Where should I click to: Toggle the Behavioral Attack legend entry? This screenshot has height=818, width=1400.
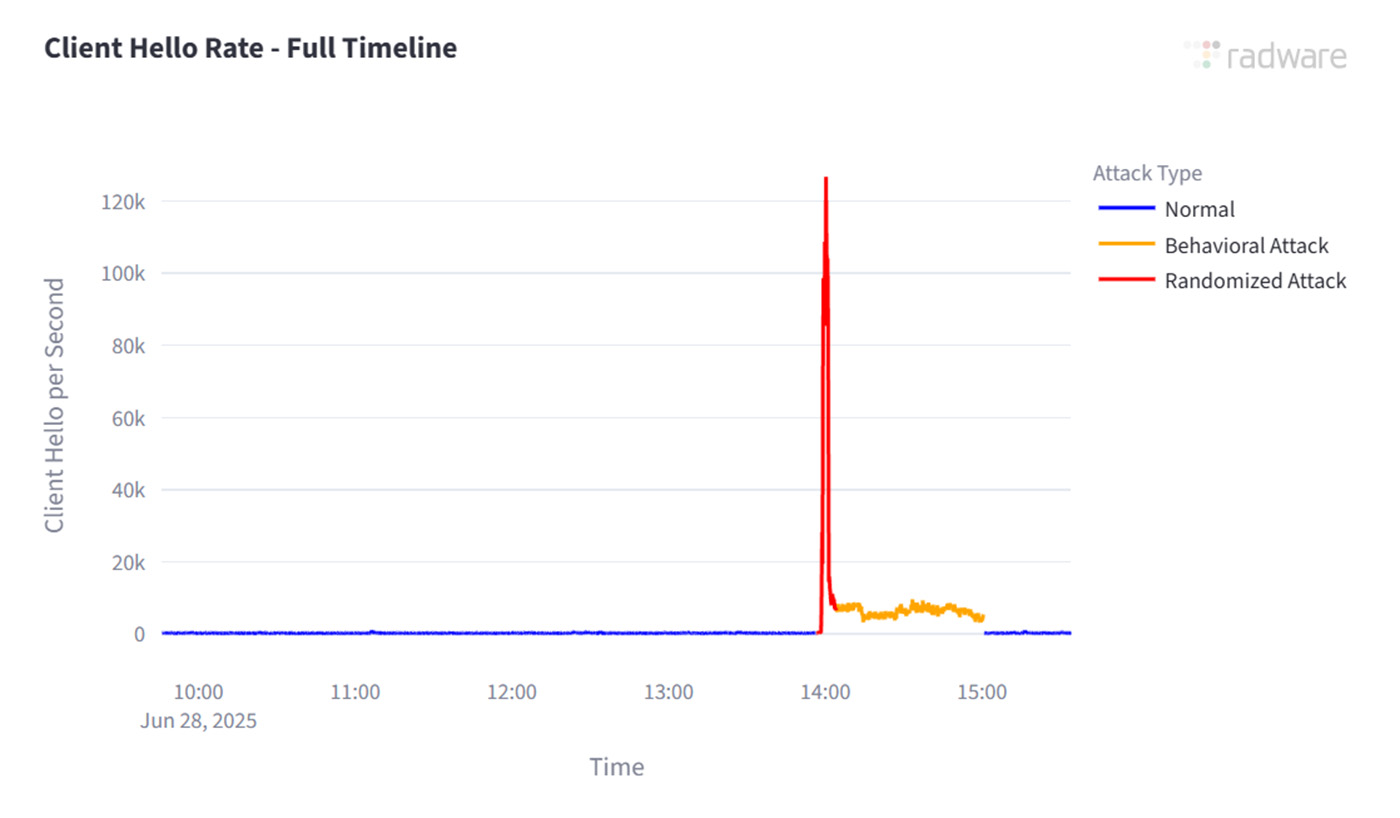(x=1246, y=245)
